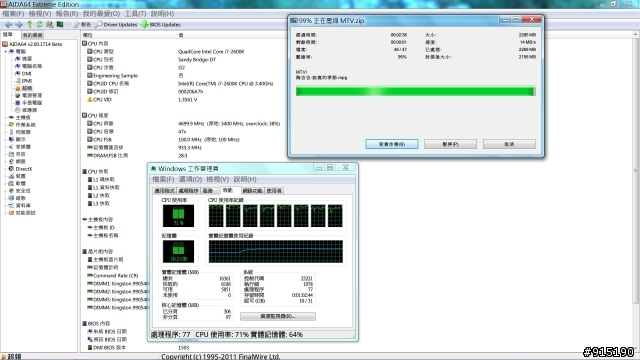
Task: Click the 安全性 shield tree icon
Action: 11,191
